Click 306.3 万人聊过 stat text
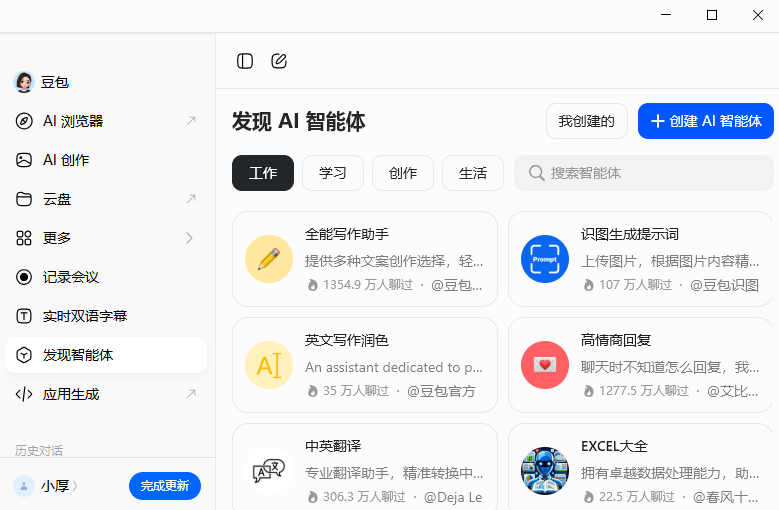The height and width of the screenshot is (510, 779). coord(364,497)
